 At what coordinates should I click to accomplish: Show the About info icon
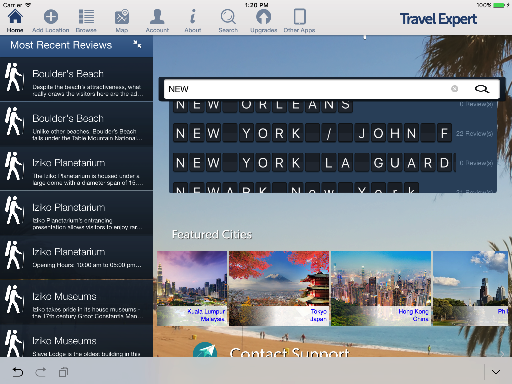click(193, 20)
